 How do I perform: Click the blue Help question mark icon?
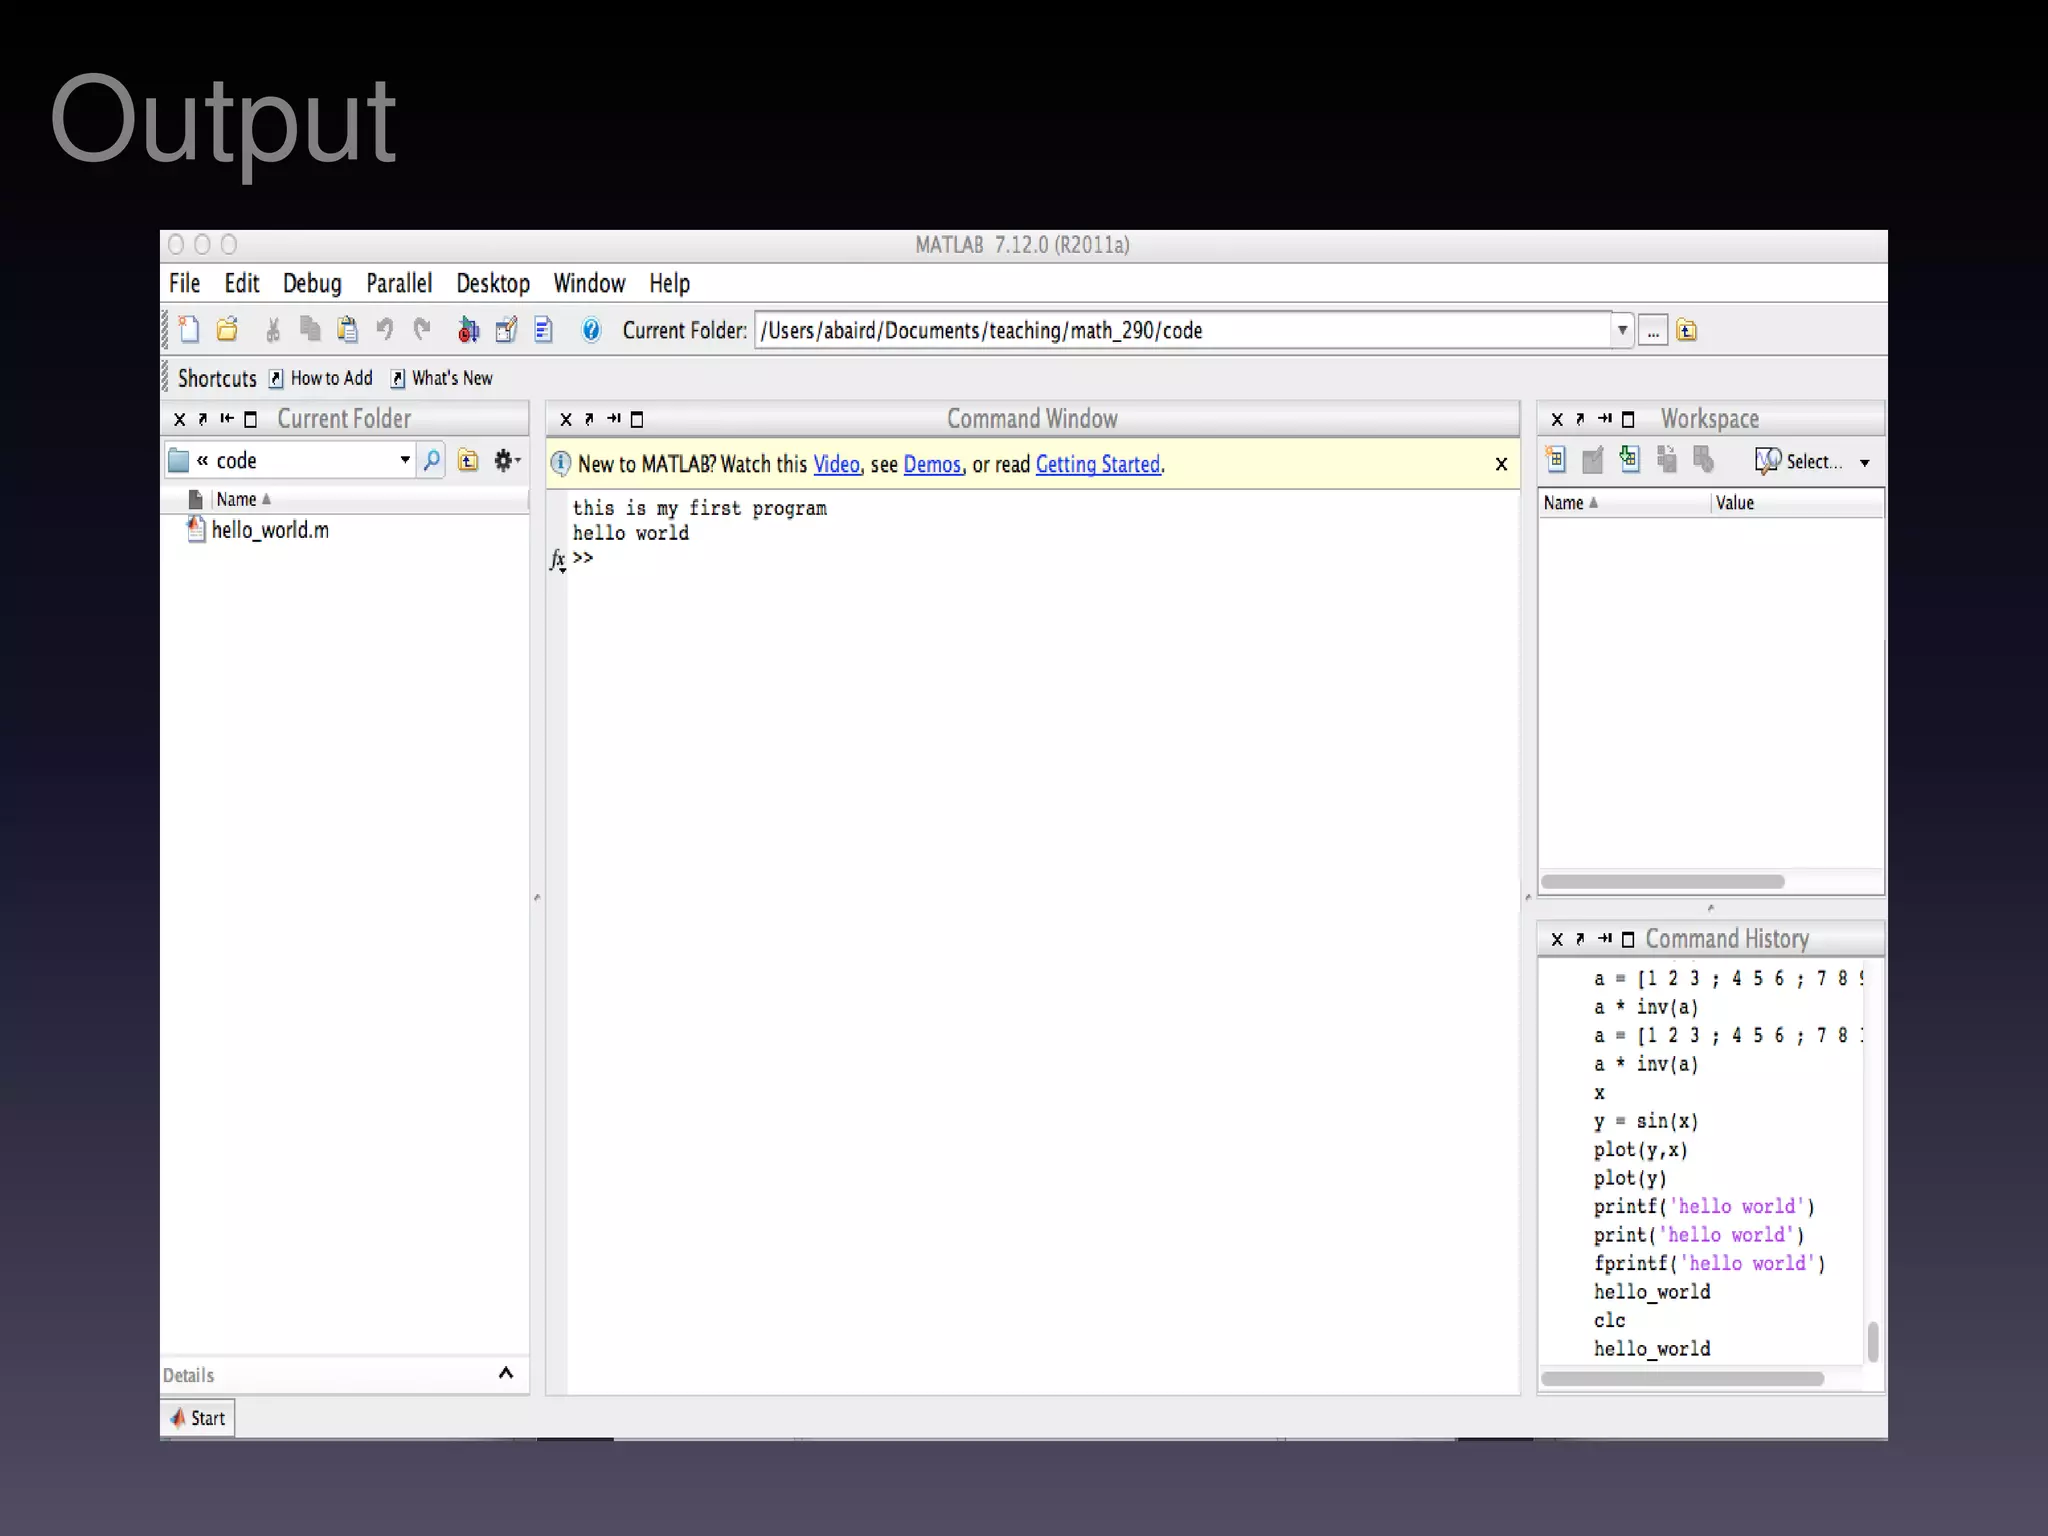tap(591, 330)
